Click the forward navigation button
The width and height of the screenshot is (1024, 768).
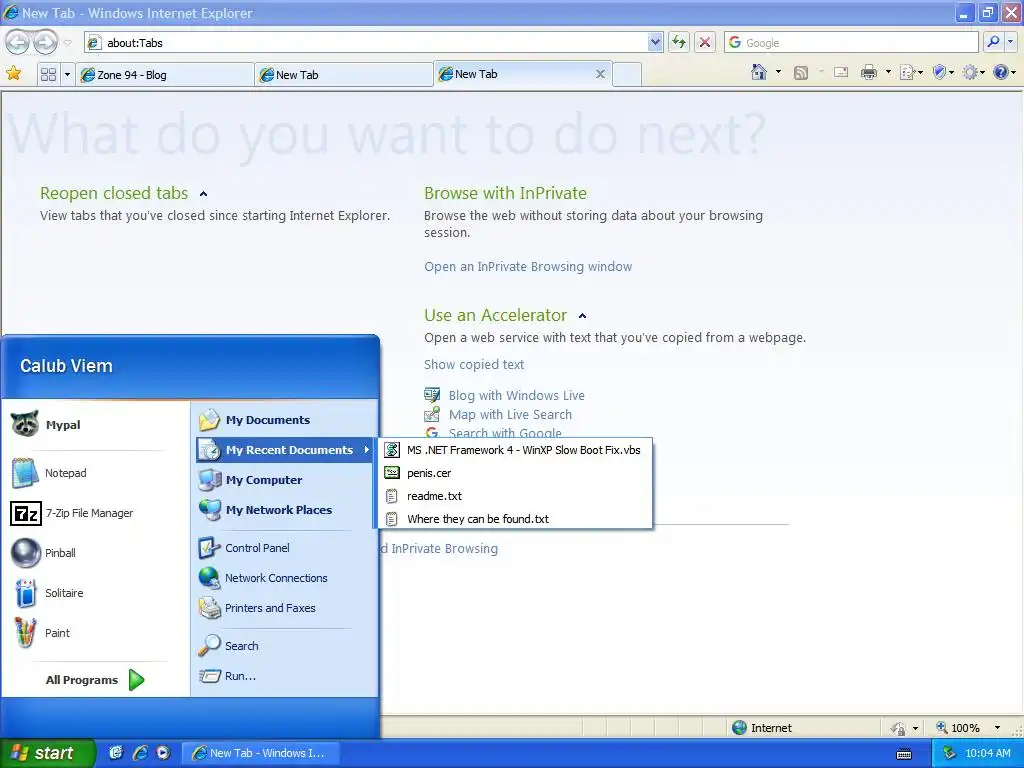point(45,42)
